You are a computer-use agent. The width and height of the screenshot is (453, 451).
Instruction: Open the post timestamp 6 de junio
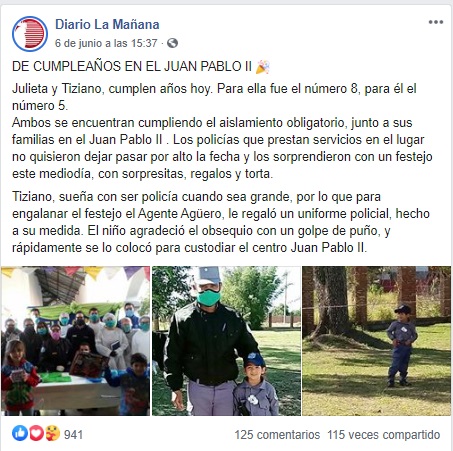coord(106,43)
